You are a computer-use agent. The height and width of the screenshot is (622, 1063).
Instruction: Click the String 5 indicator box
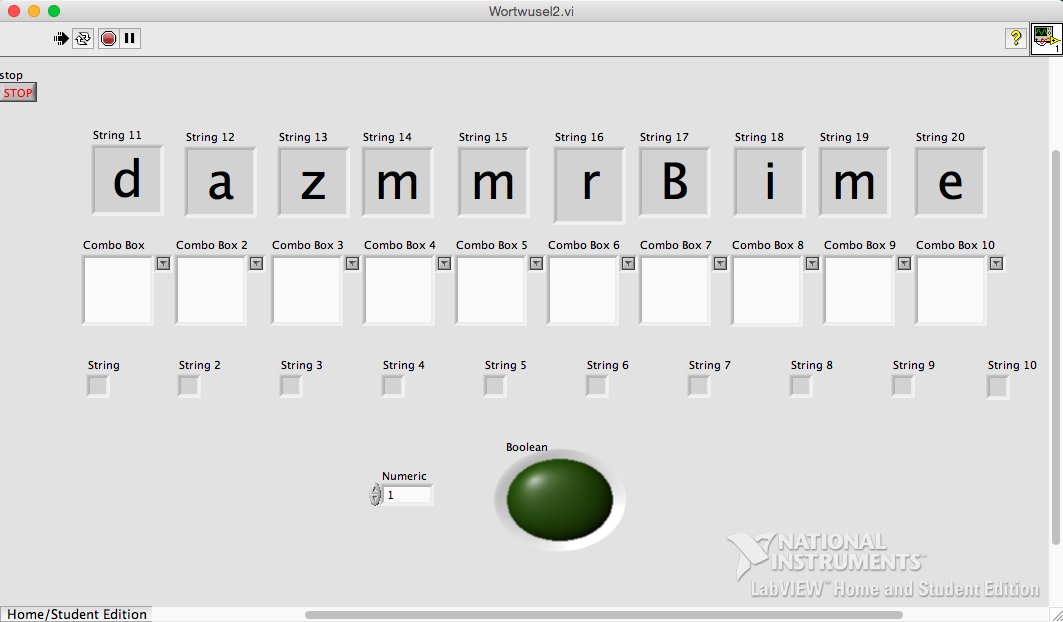(494, 386)
